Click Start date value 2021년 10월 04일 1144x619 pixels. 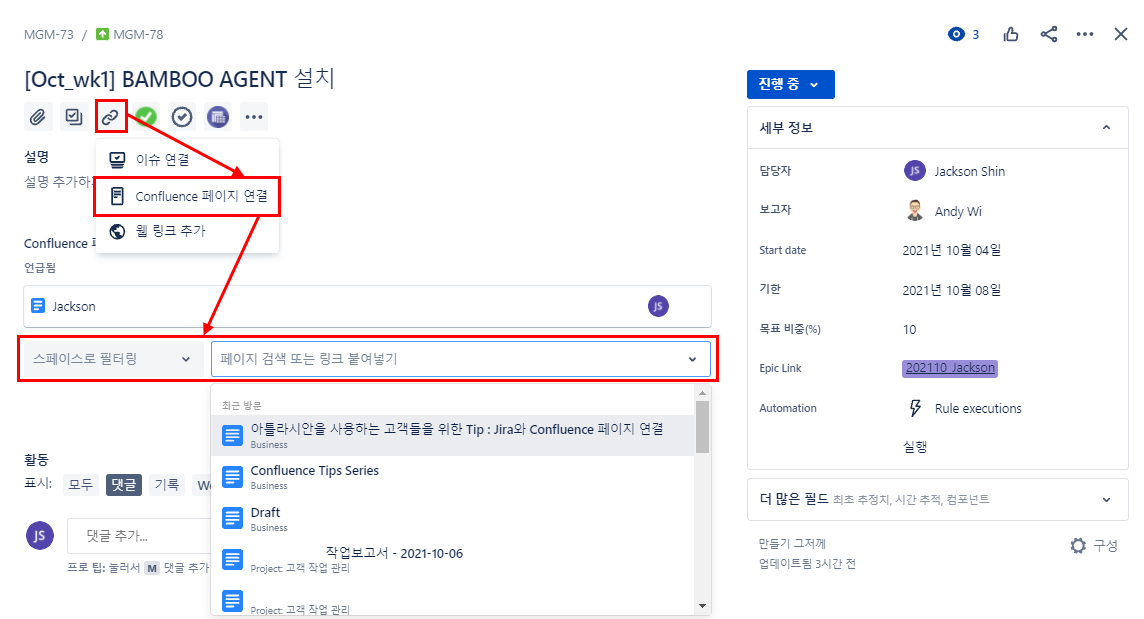tap(951, 250)
